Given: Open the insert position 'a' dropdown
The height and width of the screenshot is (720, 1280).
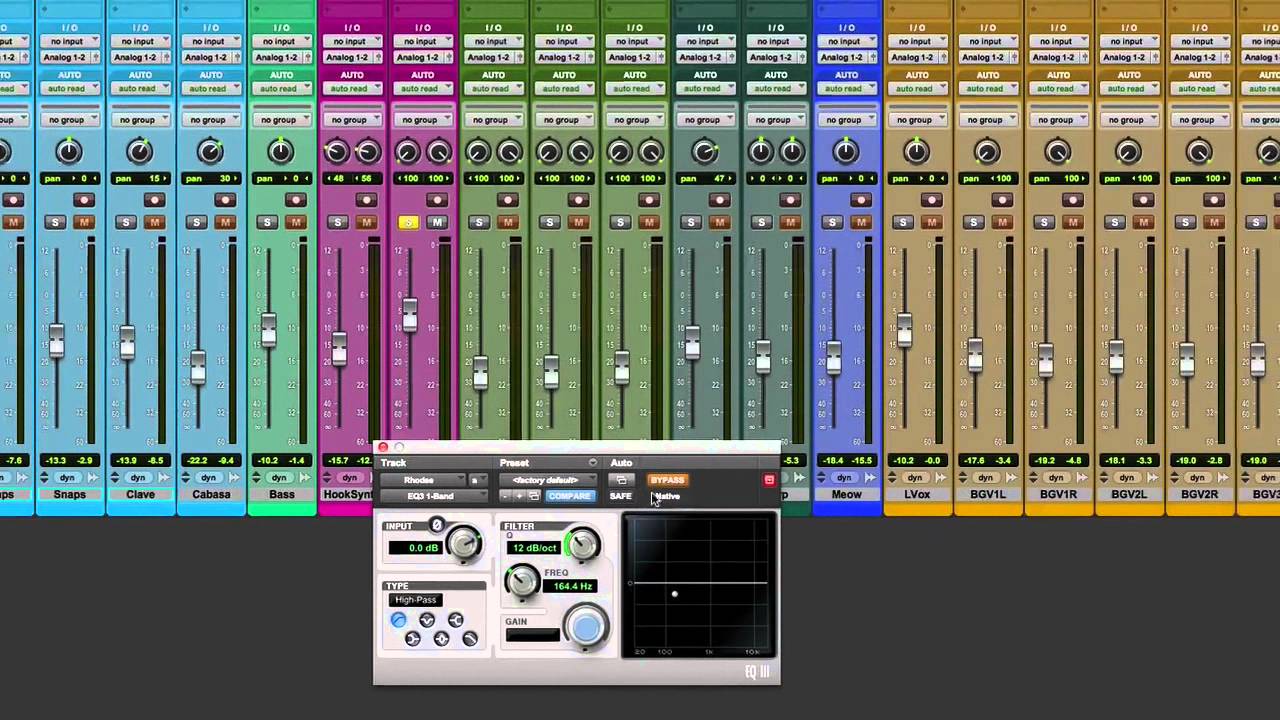Looking at the screenshot, I should tap(478, 480).
